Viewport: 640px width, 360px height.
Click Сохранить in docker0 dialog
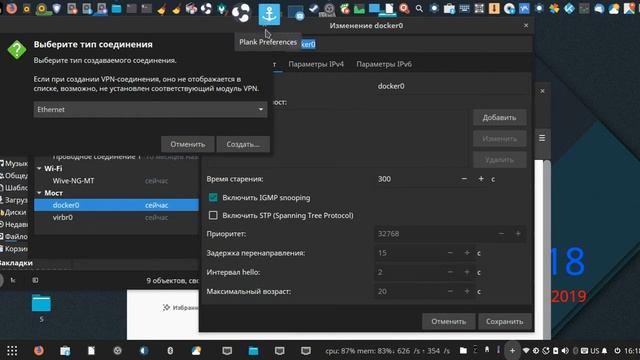[504, 321]
